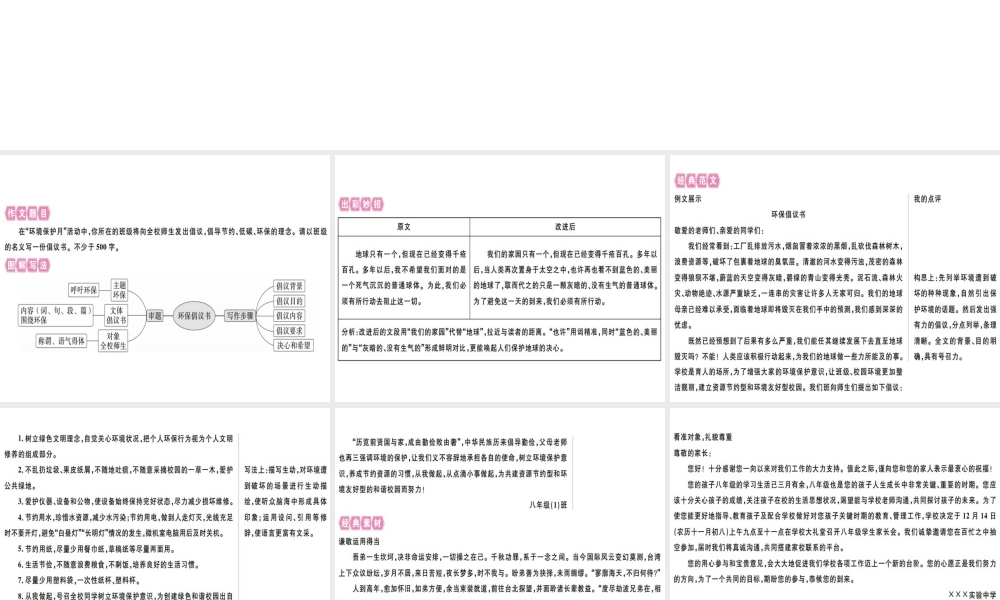Open the slide thumbnail with the 环保倡议书 mind map
The width and height of the screenshot is (1000, 600).
(165, 278)
